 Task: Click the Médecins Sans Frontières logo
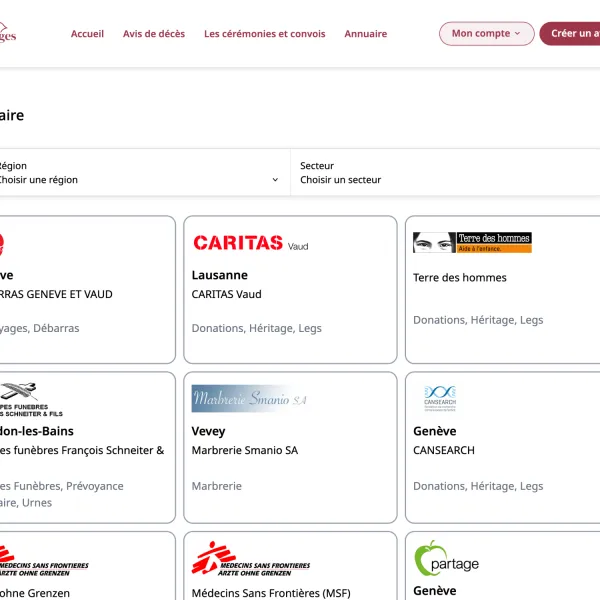250,558
